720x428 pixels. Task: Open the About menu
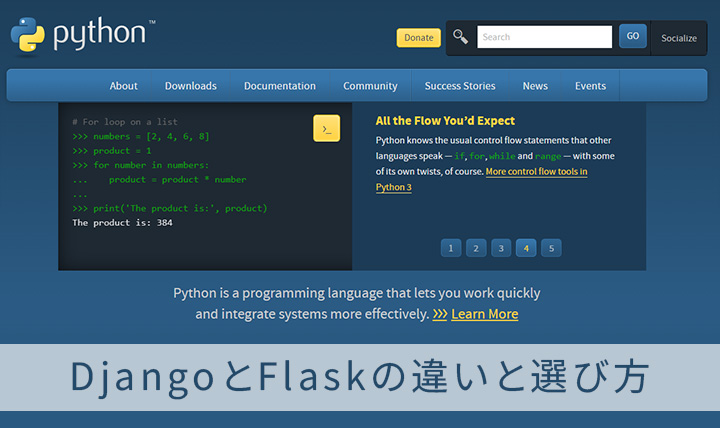tap(124, 86)
